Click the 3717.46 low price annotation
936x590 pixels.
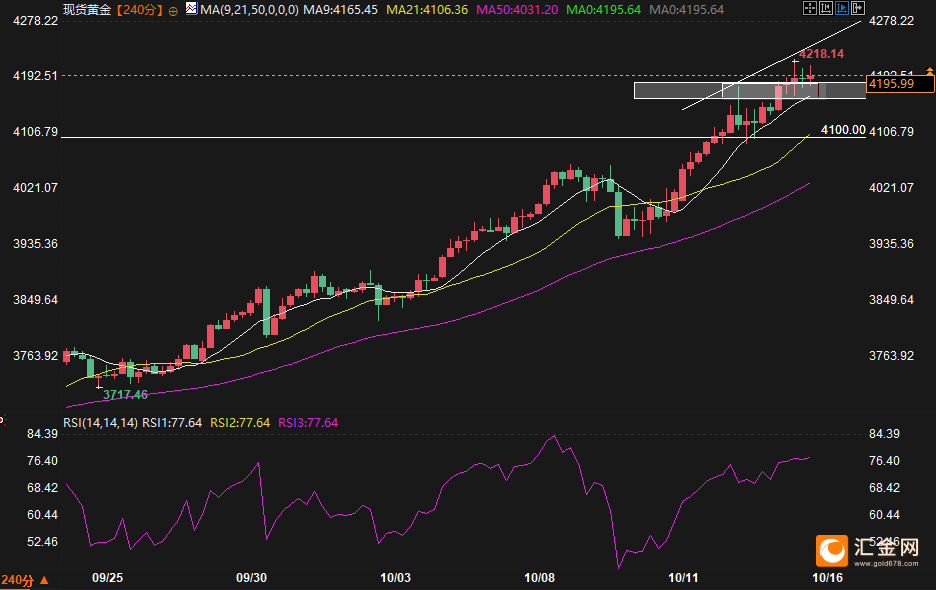[x=125, y=395]
